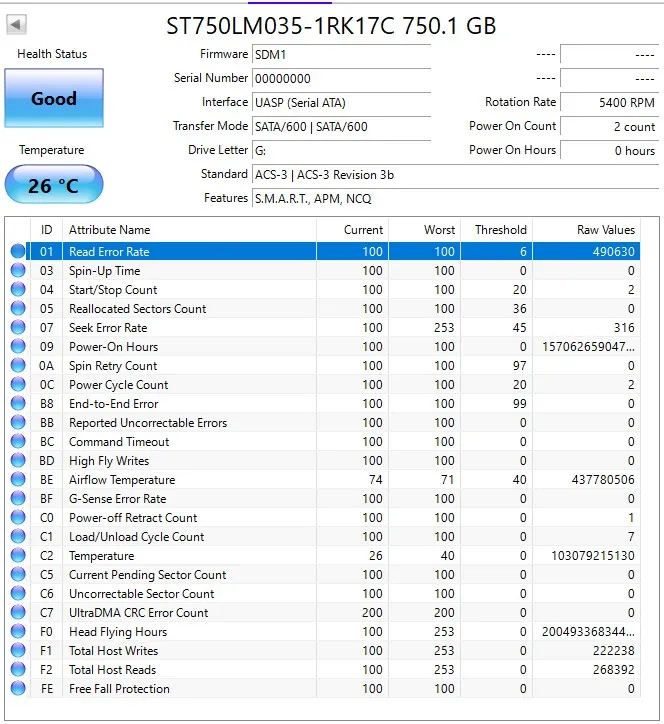Select status icon of Current Pending Sector Count row
This screenshot has height=724, width=664.
(18, 574)
